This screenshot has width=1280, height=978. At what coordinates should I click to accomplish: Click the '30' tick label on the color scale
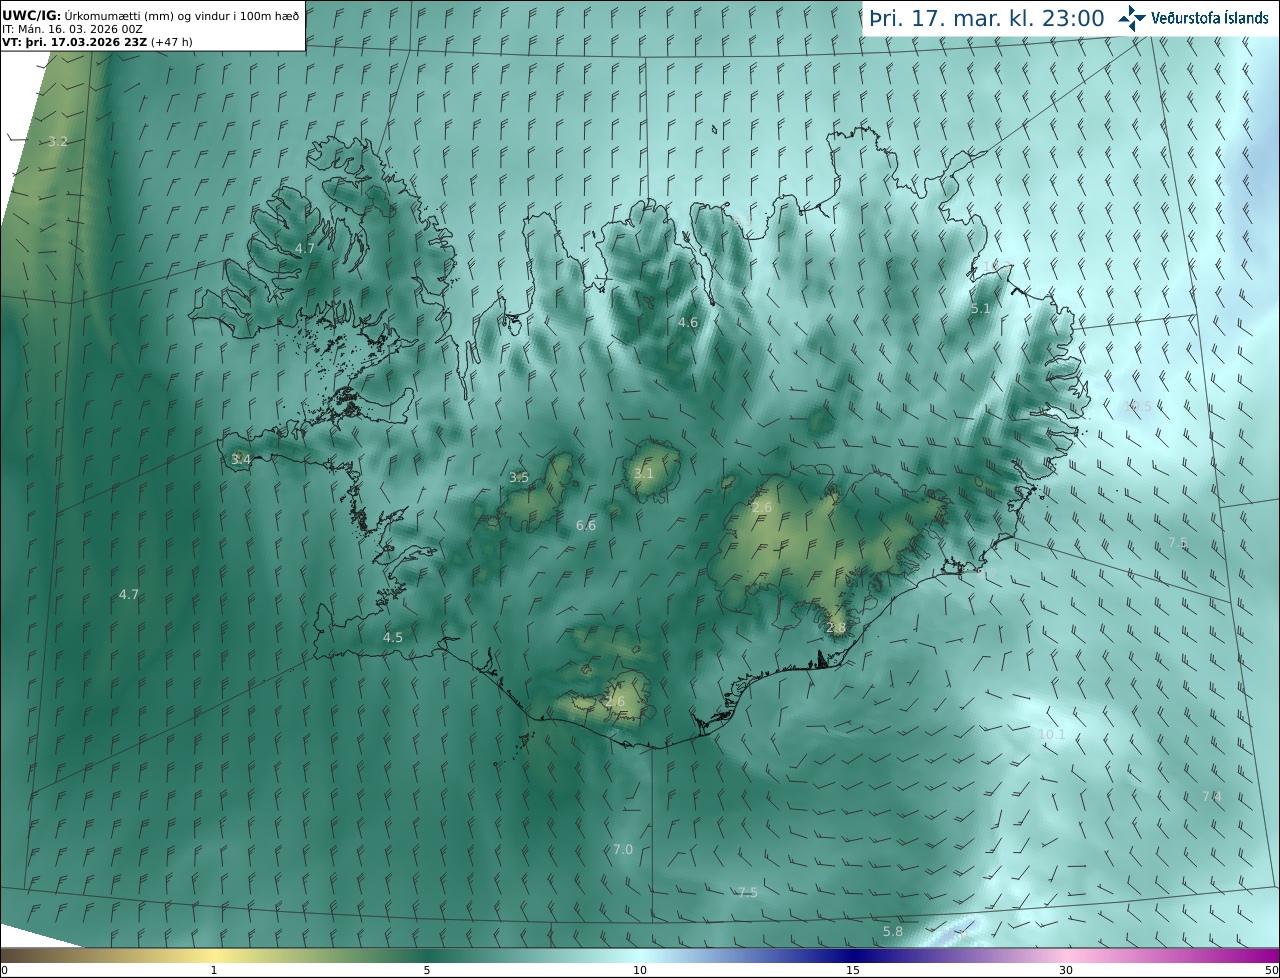pyautogui.click(x=1066, y=970)
